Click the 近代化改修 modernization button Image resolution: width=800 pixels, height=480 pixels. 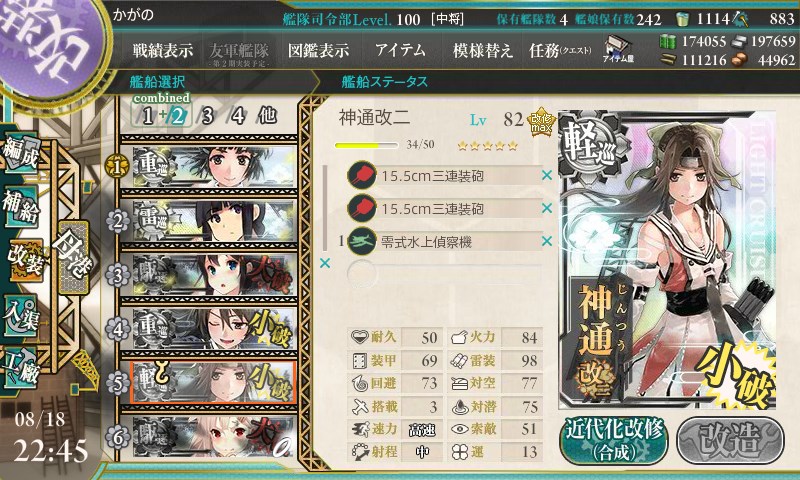click(614, 441)
